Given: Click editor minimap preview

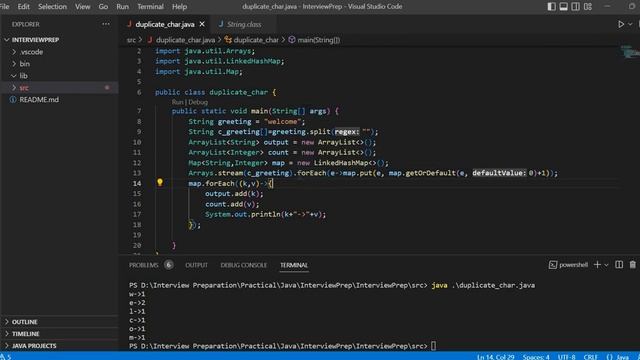Looking at the screenshot, I should tap(629, 52).
